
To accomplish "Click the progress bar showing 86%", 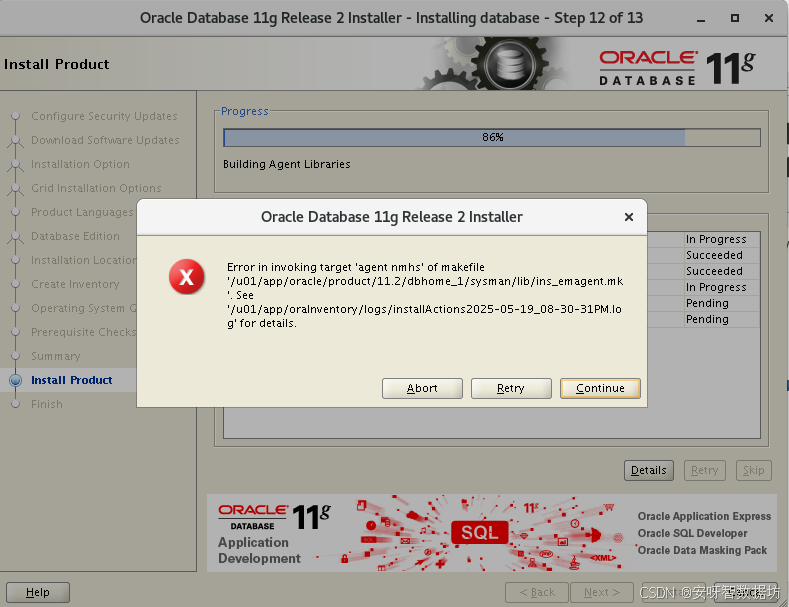I will coord(492,137).
